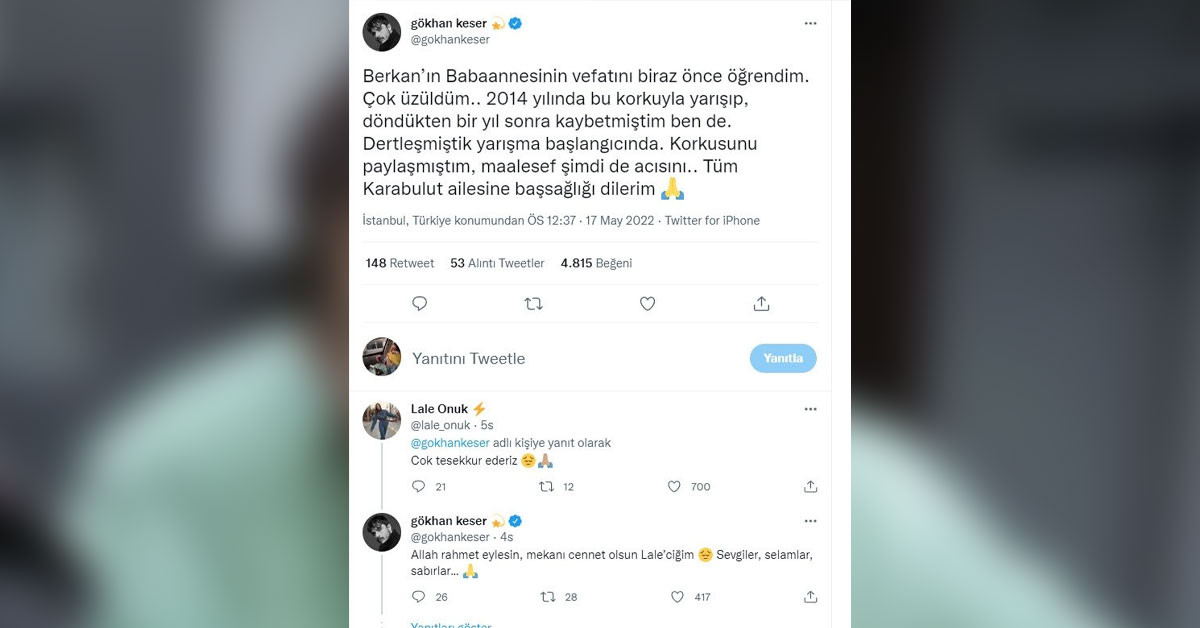Open Lale Onuk's profile picture
The image size is (1200, 628).
381,420
